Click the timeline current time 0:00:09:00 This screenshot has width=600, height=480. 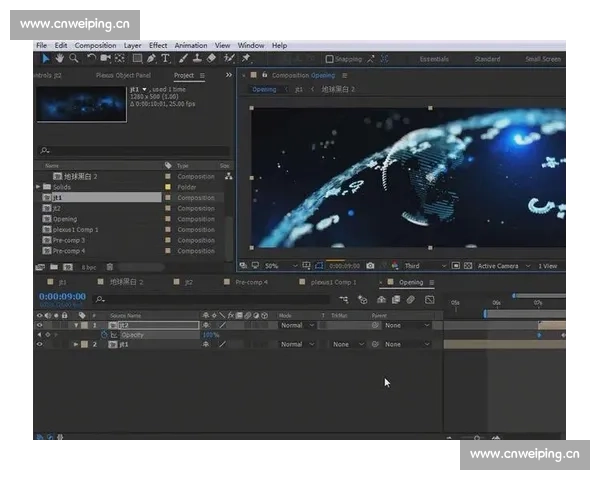(x=62, y=297)
